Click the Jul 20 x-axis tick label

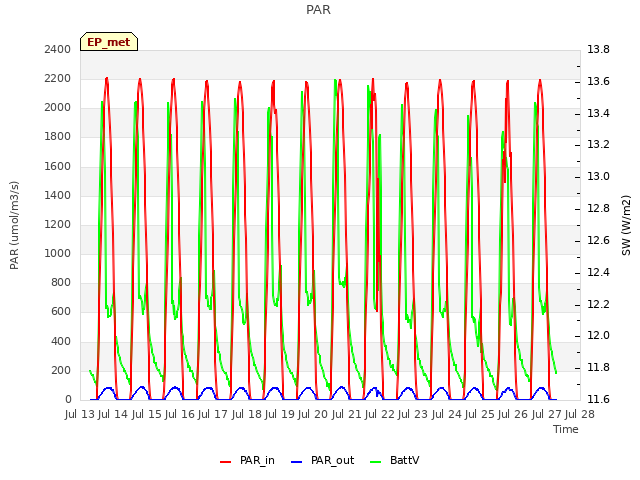click(313, 414)
